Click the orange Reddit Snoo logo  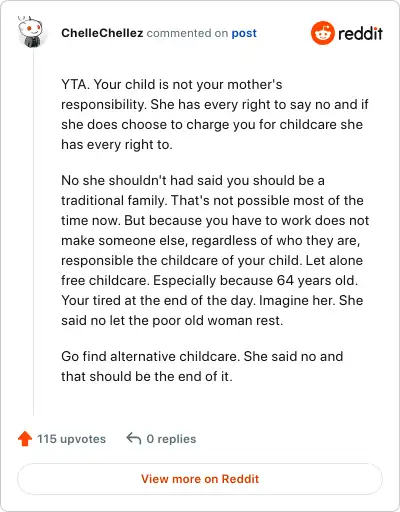point(322,33)
